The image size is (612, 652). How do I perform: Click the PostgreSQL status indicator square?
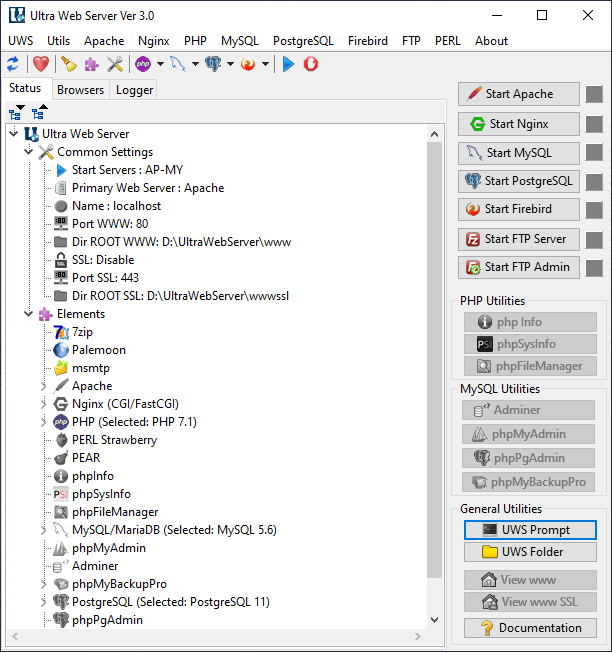[x=594, y=182]
